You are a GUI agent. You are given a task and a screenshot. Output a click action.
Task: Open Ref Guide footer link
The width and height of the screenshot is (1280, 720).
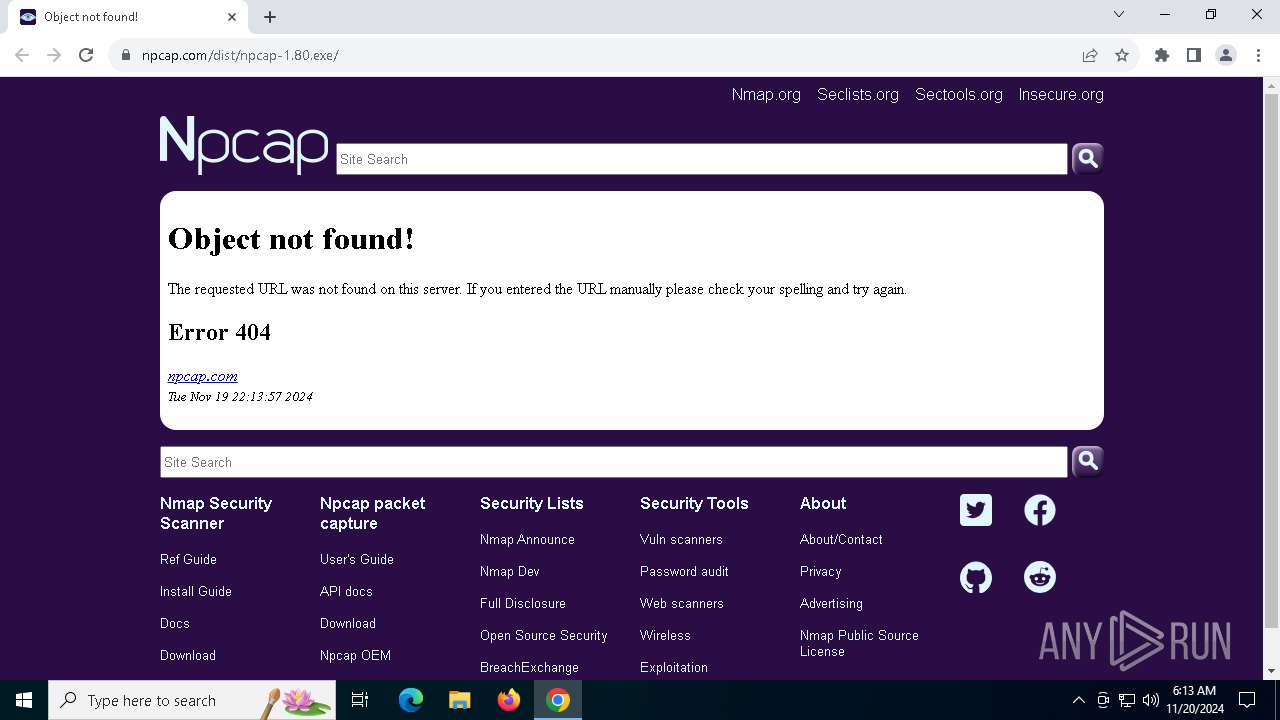pyautogui.click(x=188, y=559)
